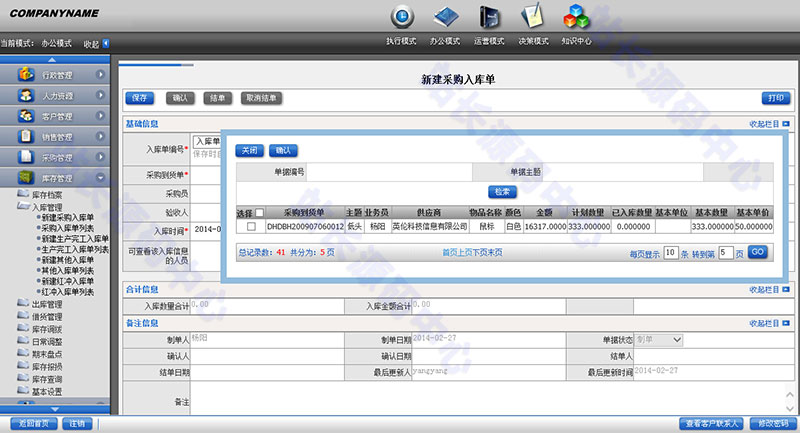Collapse 基础信息 section via 收起栏目 toggle
This screenshot has width=800, height=433.
coord(770,124)
